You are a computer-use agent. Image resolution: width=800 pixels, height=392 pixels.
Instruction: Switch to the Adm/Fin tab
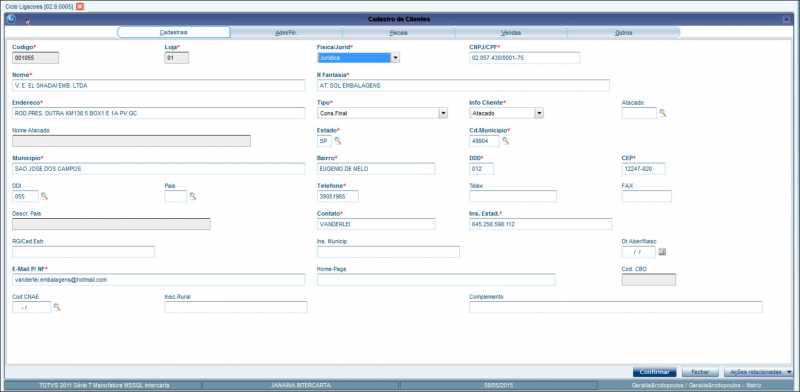click(x=286, y=33)
